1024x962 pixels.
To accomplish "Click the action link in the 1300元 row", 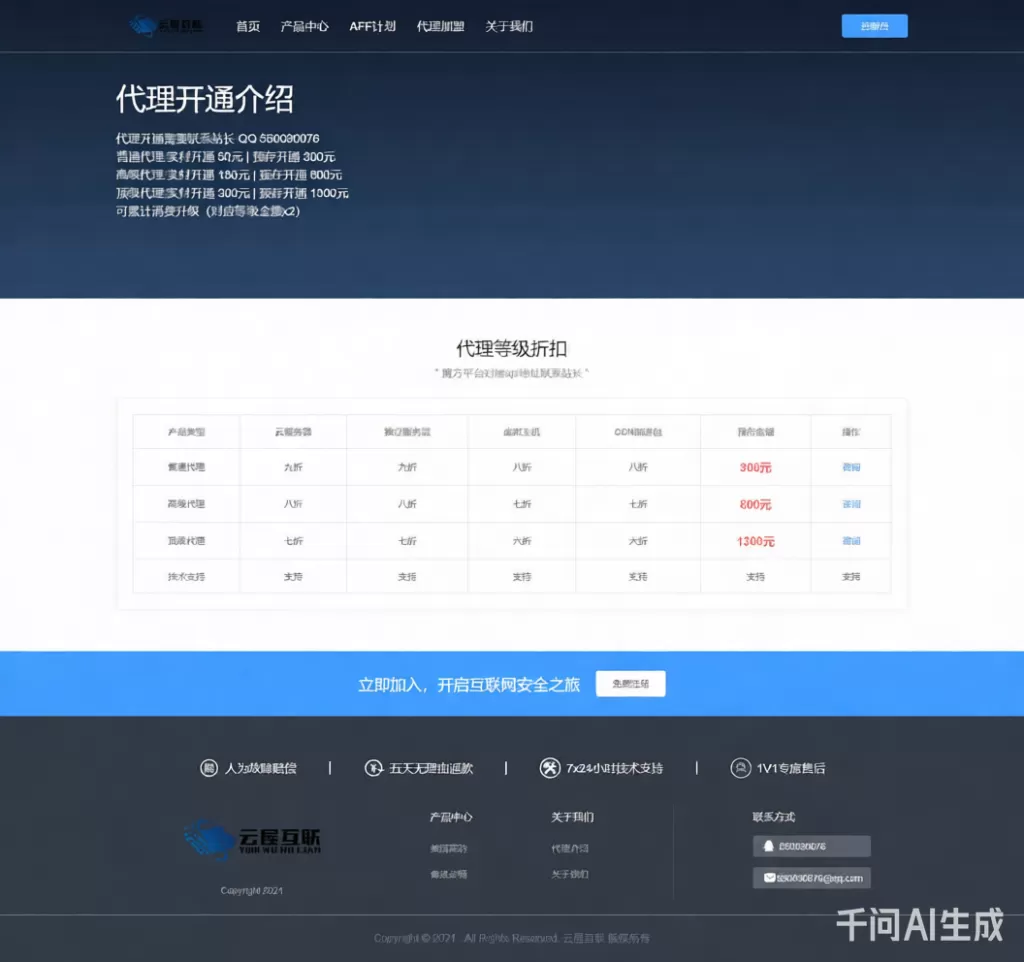I will (851, 541).
